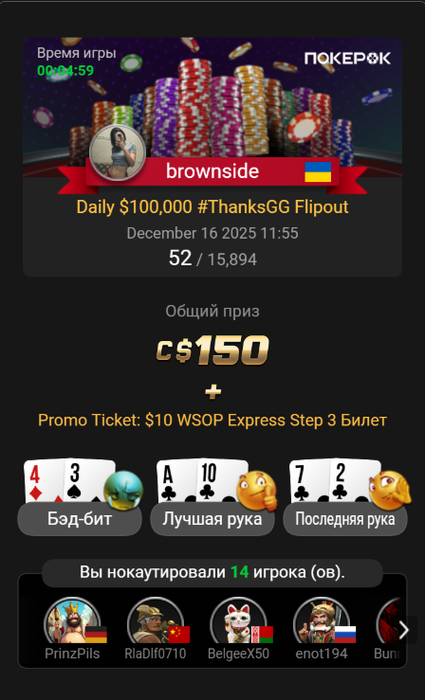Select PrinzPils player avatar
The height and width of the screenshot is (700, 425).
[72, 622]
